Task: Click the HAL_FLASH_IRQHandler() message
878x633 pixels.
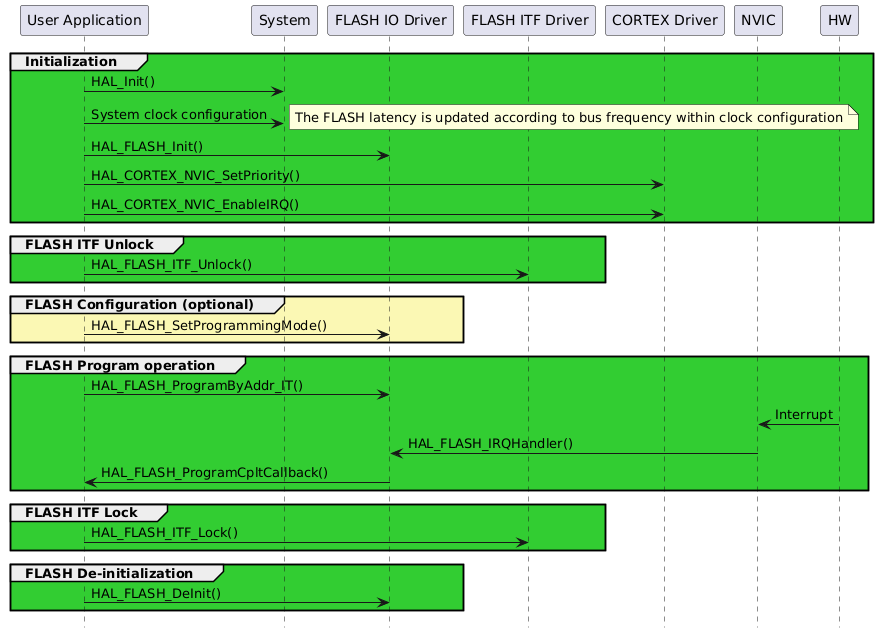Action: [x=491, y=444]
